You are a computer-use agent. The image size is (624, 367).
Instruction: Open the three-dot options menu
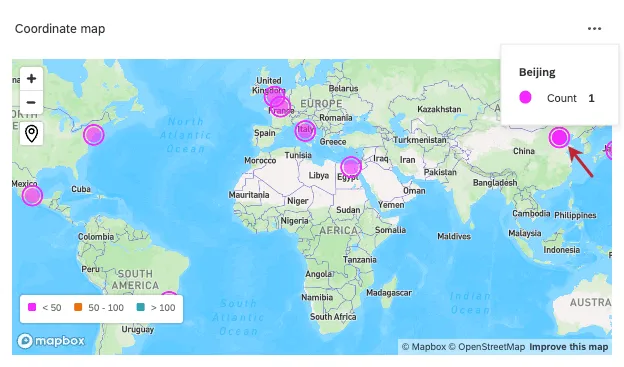(x=594, y=29)
